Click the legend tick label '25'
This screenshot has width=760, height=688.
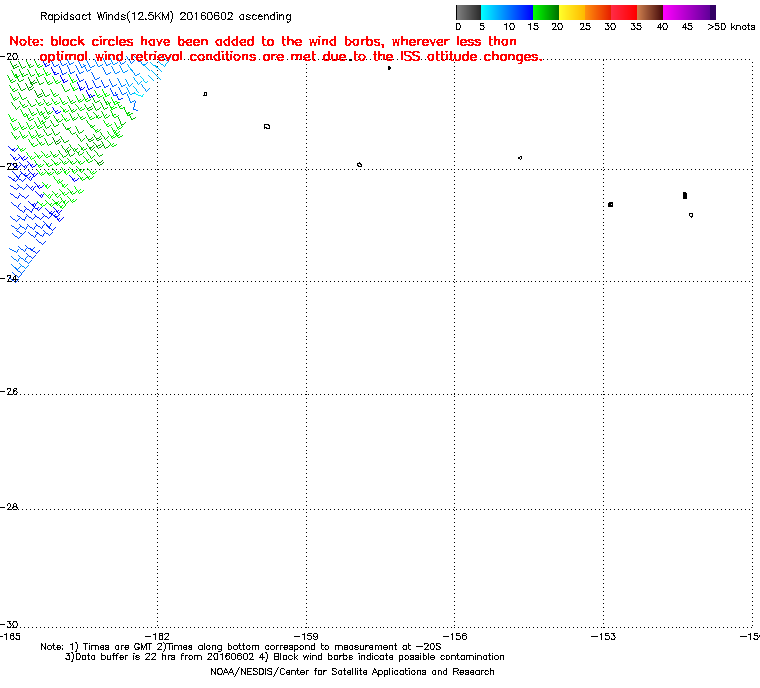point(585,27)
